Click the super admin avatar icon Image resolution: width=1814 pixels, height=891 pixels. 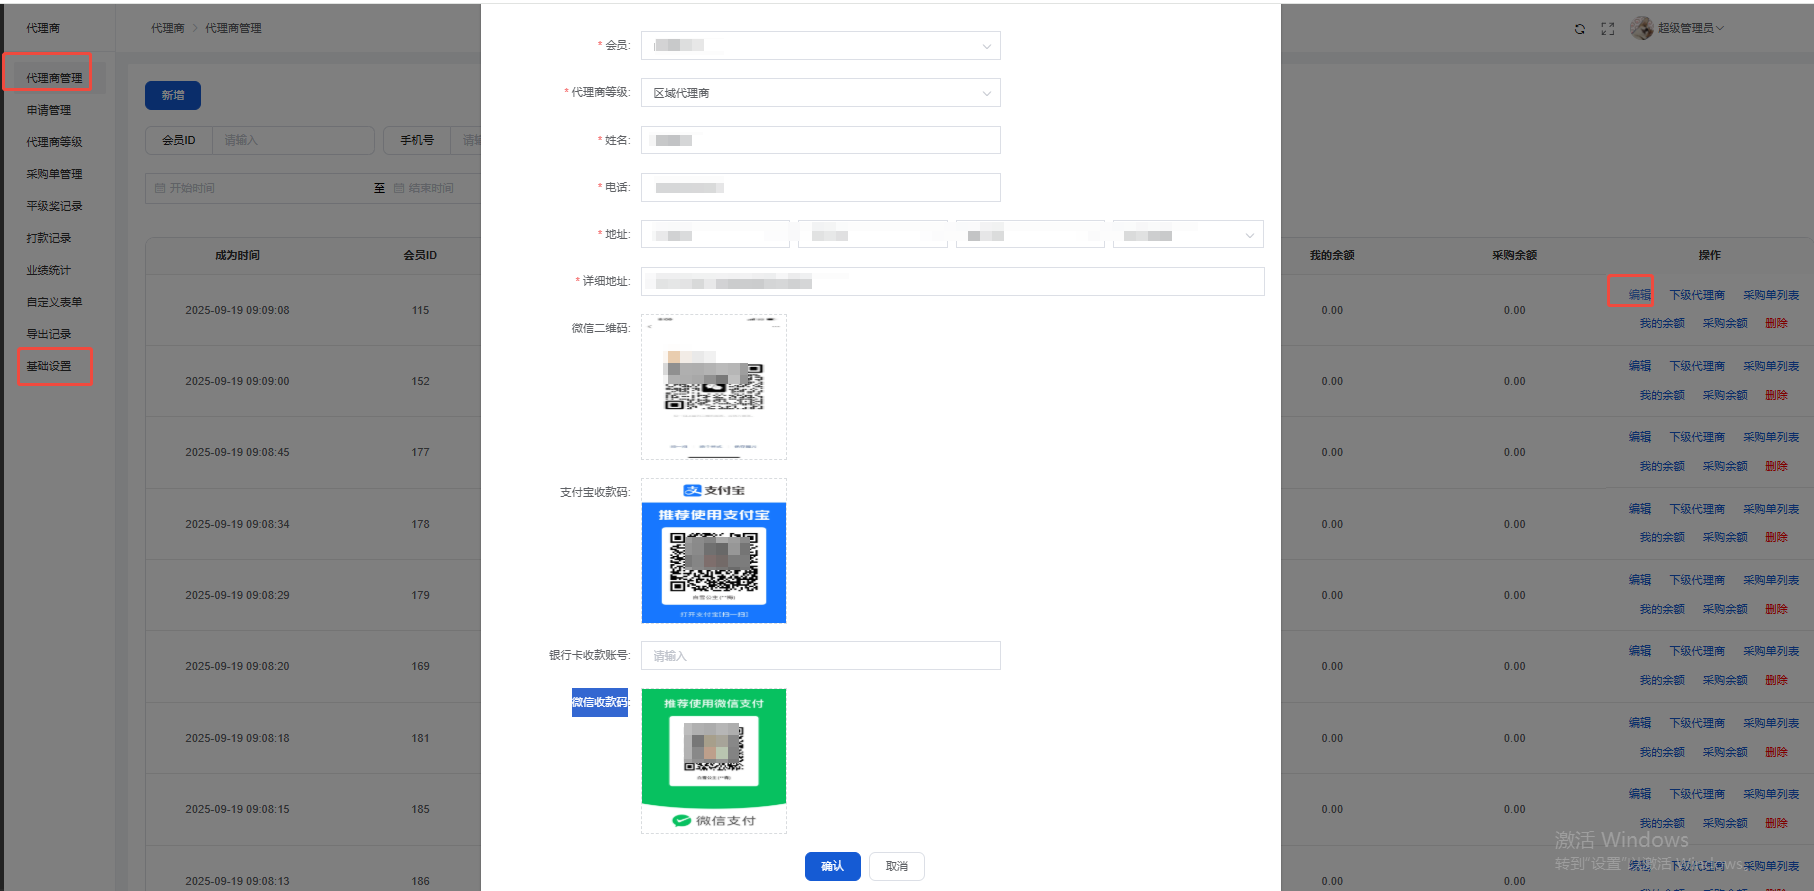click(1641, 28)
